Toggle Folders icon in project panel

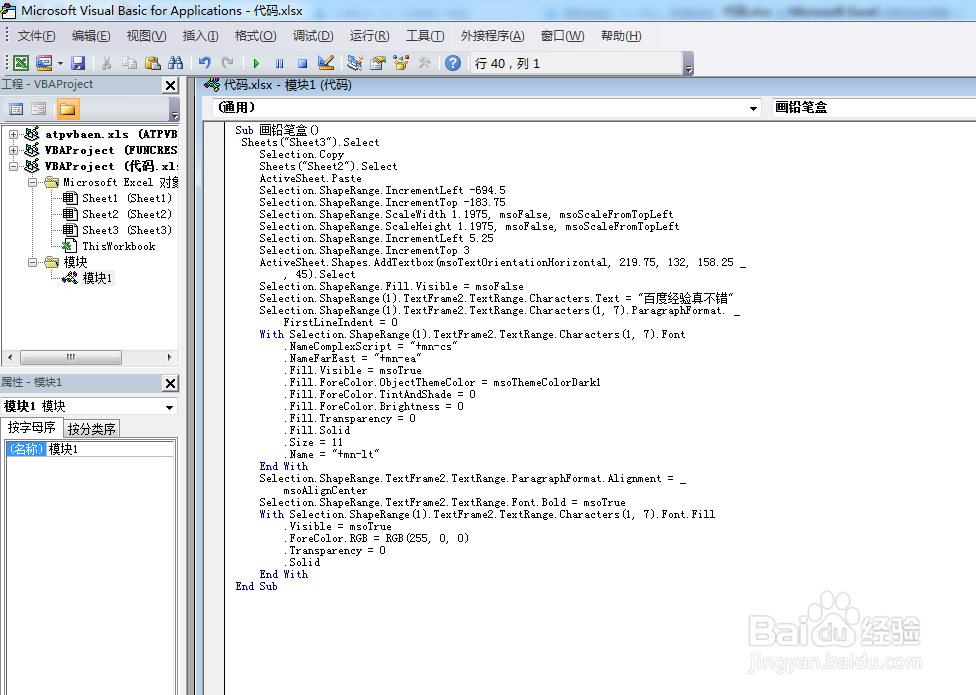click(68, 110)
